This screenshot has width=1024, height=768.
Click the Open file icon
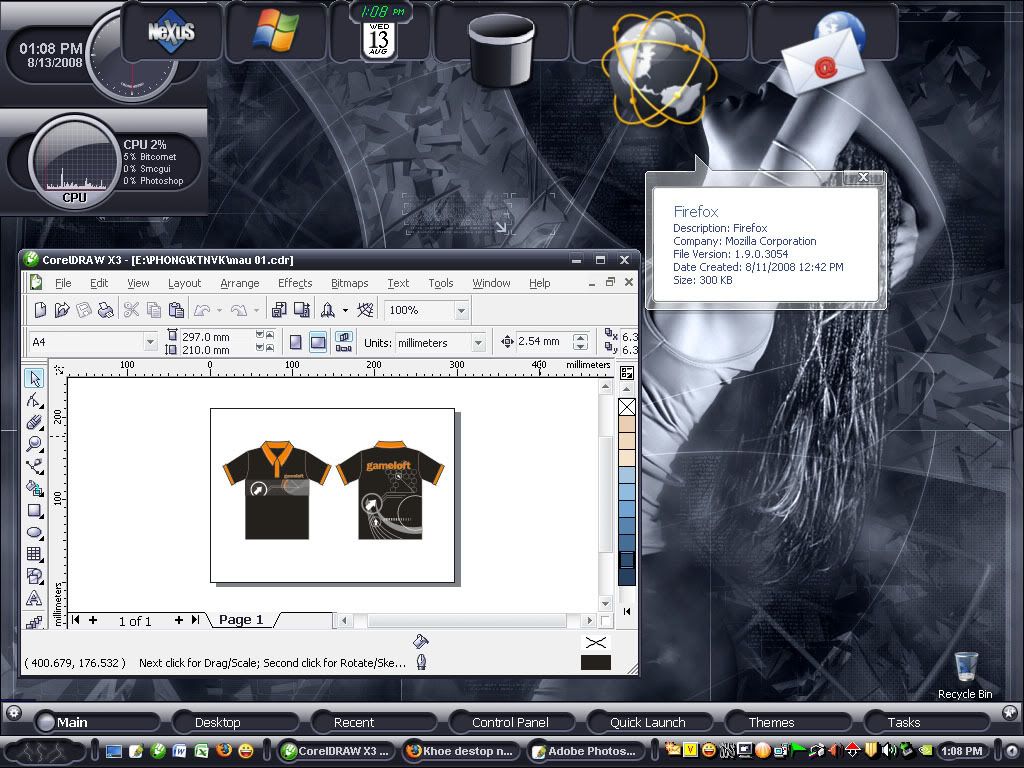tap(61, 311)
